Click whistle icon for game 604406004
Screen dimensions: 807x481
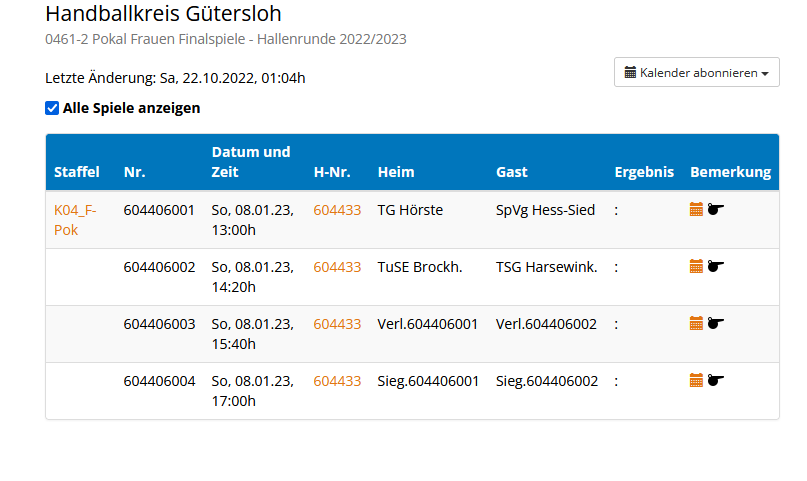click(715, 380)
